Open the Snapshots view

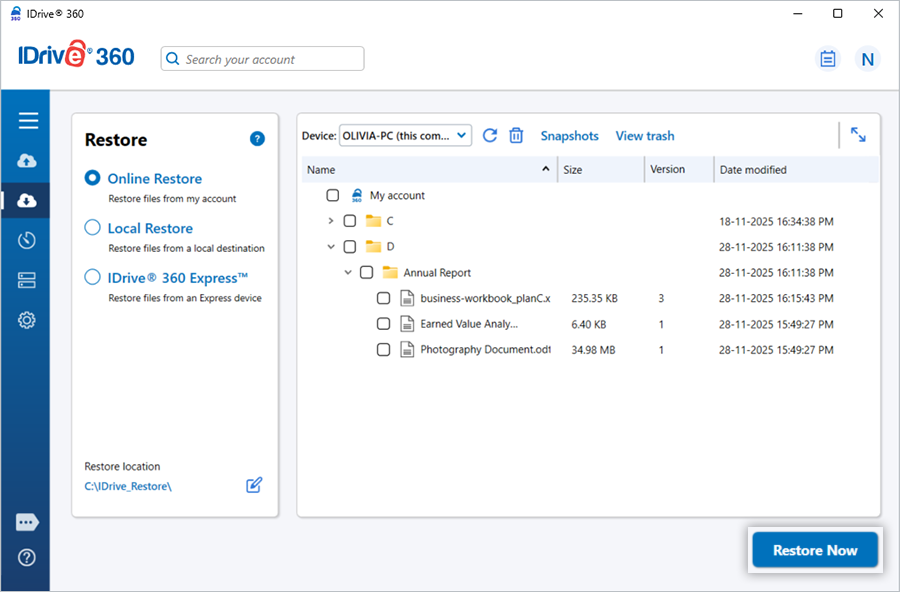(x=569, y=136)
